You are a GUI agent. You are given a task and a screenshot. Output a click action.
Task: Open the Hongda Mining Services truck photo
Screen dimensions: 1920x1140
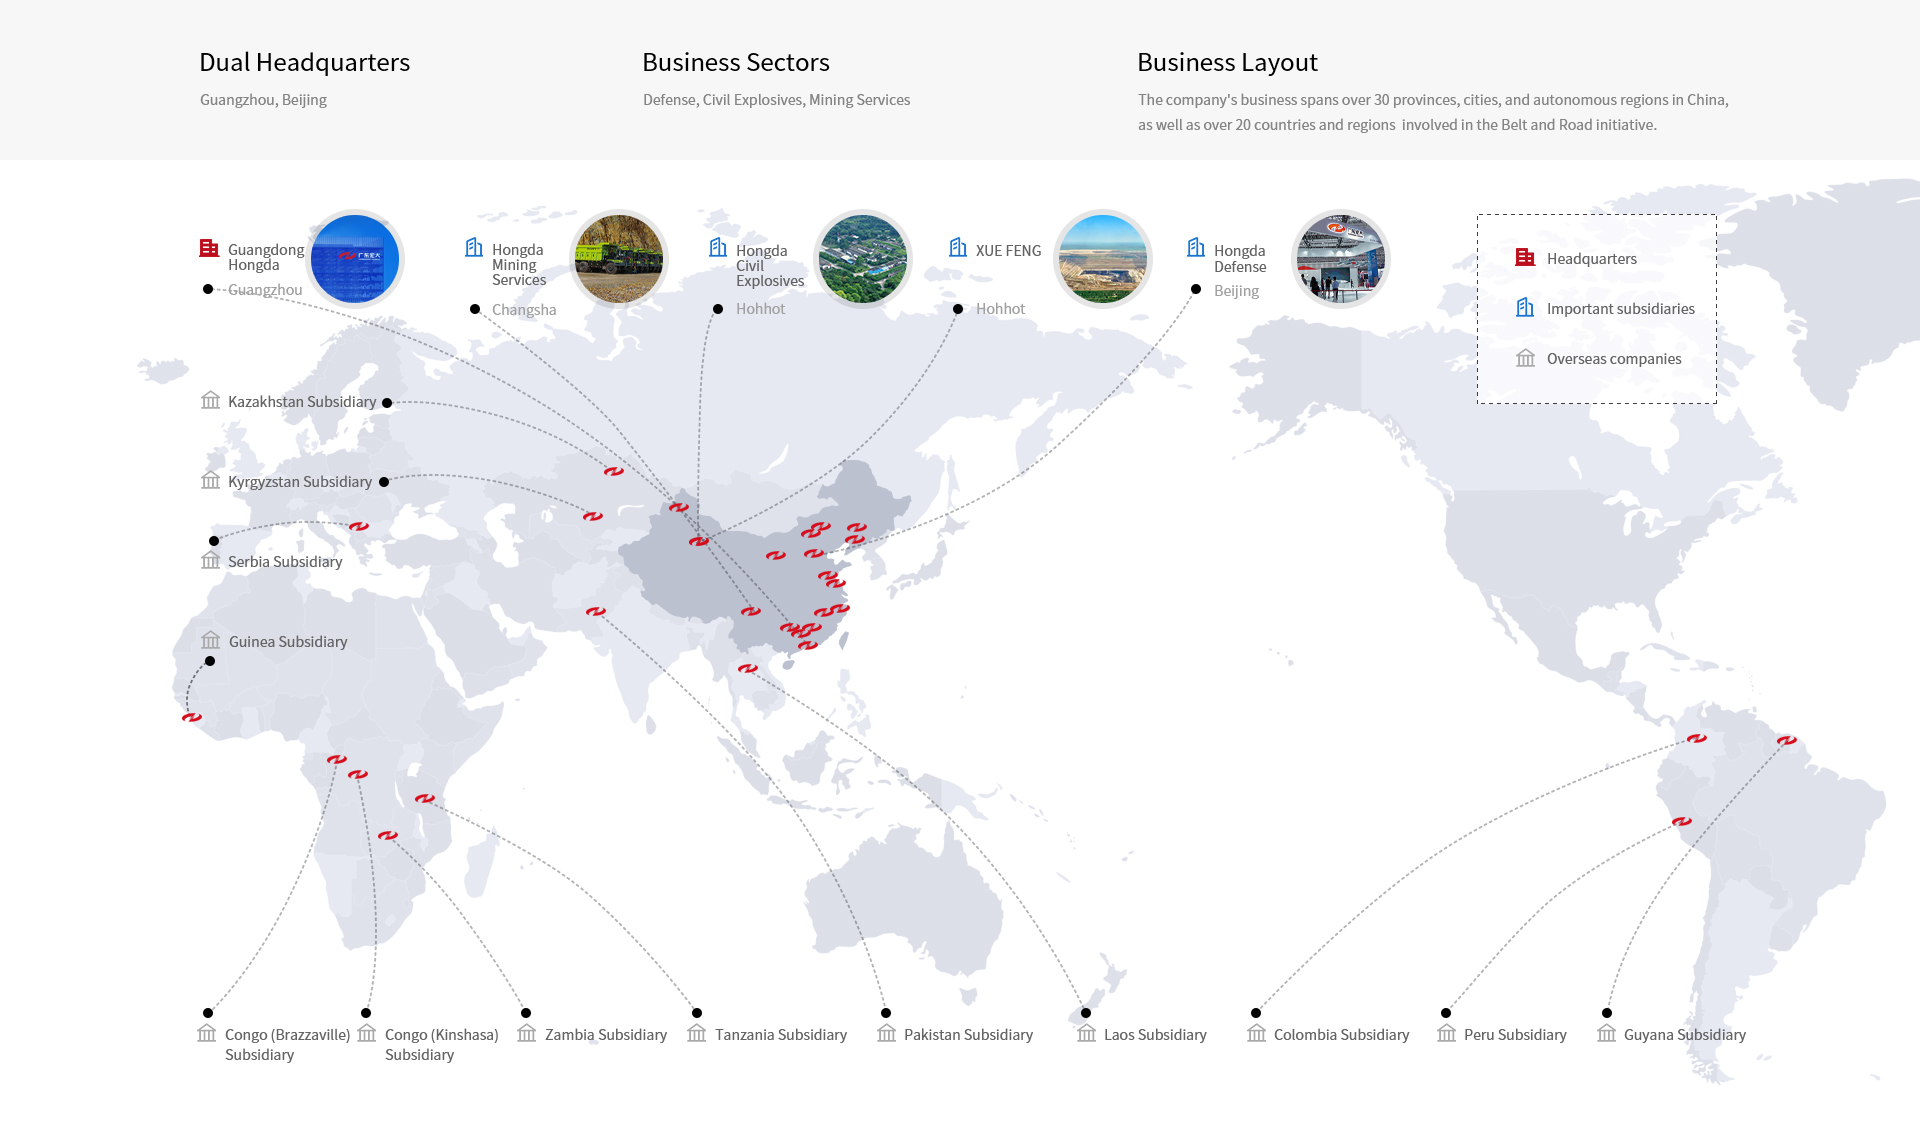point(619,259)
